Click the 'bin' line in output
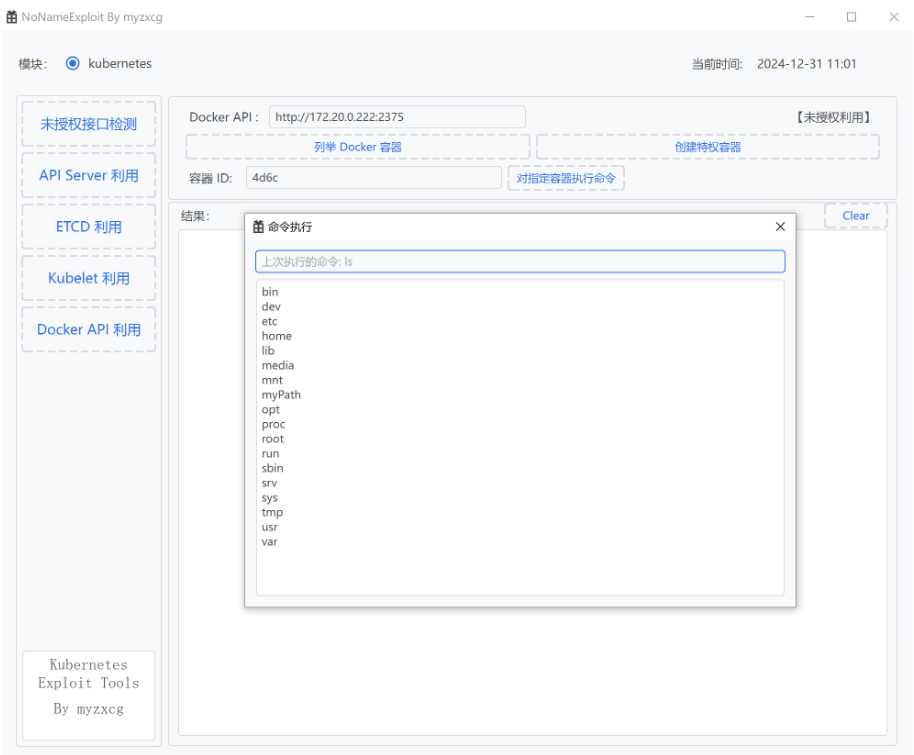 (x=270, y=292)
